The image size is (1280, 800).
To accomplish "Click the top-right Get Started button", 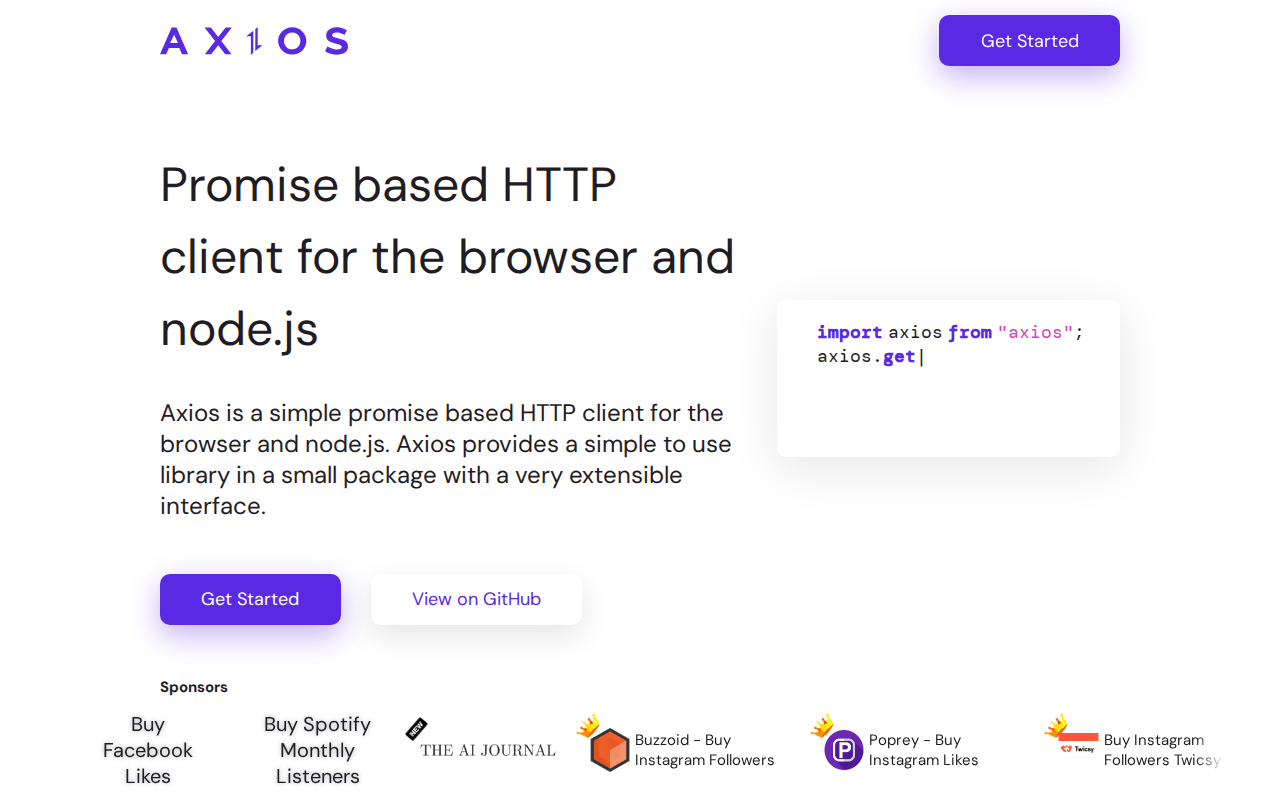I will tap(1029, 41).
